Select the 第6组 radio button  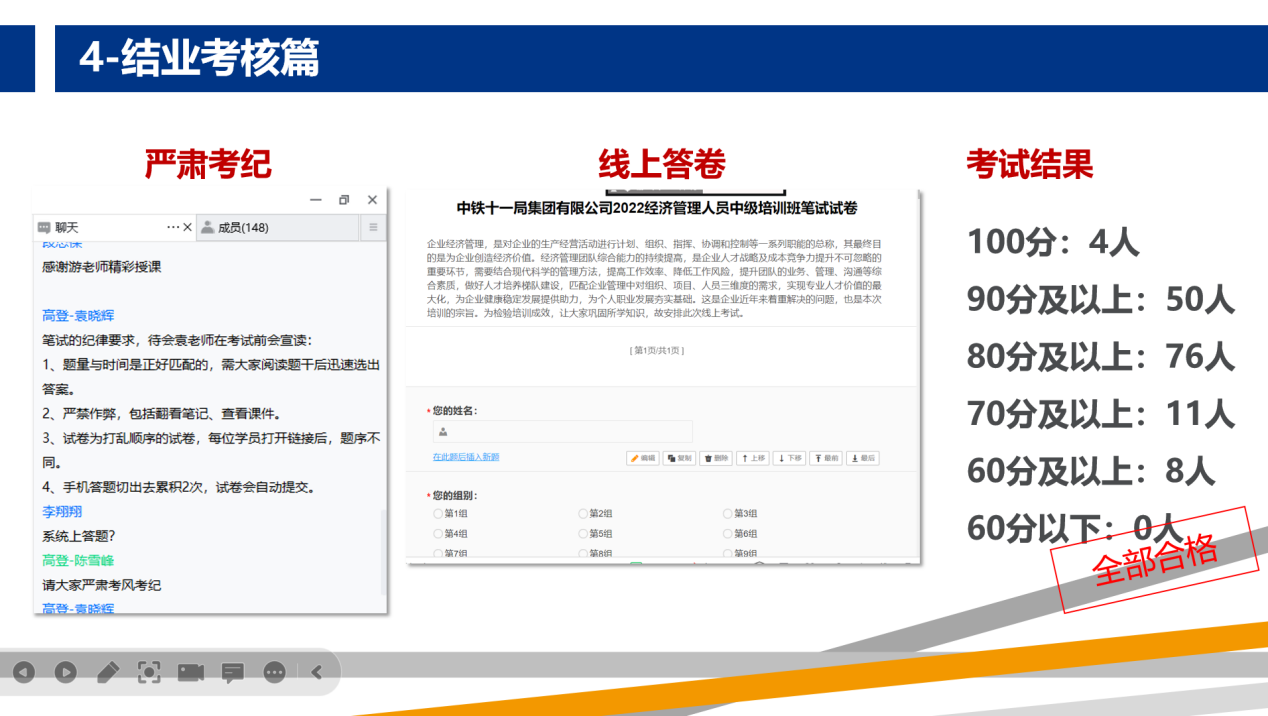[728, 534]
